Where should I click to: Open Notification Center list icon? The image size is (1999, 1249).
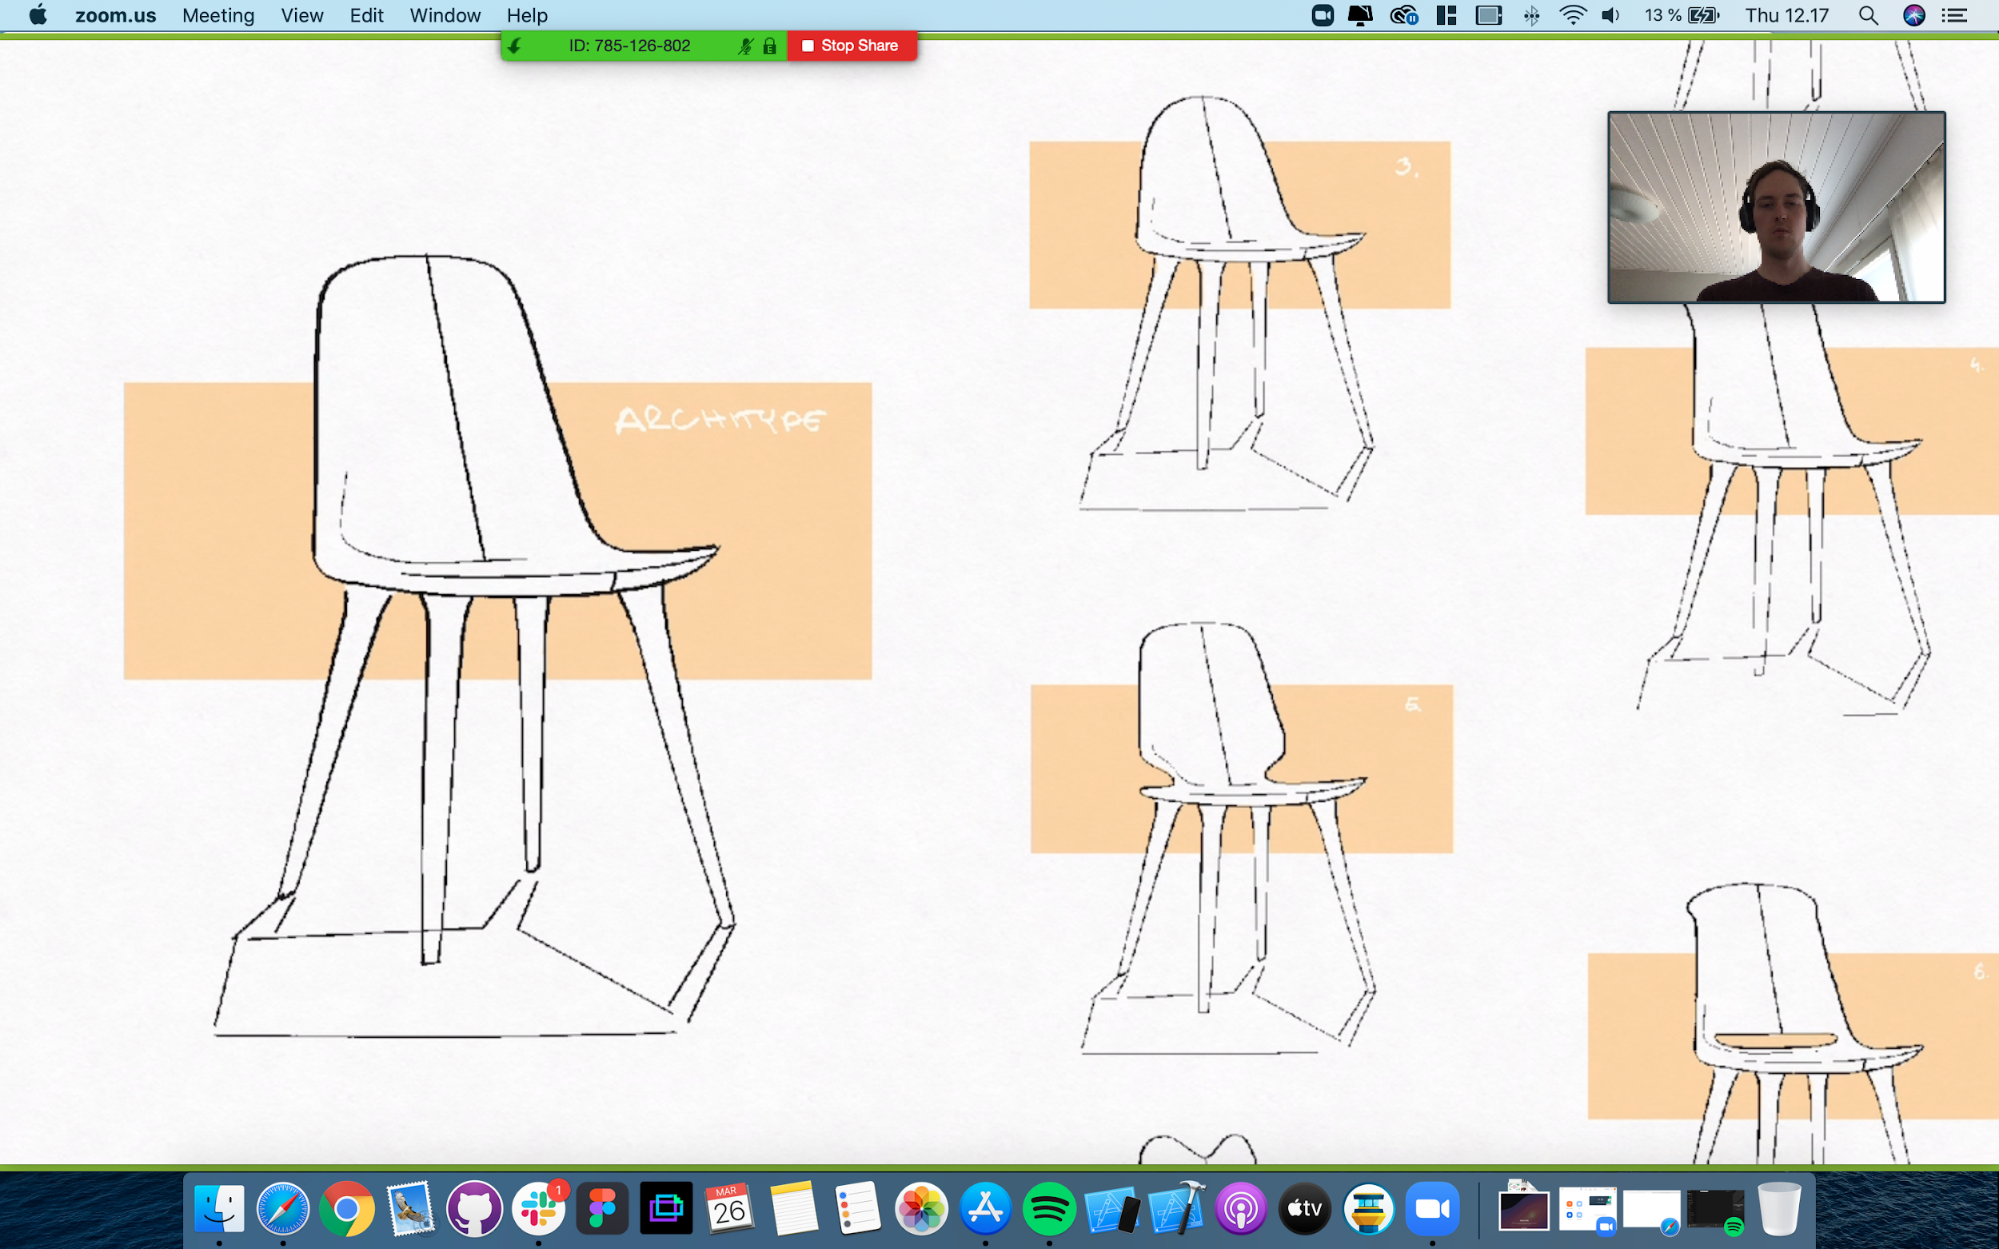pyautogui.click(x=1954, y=15)
